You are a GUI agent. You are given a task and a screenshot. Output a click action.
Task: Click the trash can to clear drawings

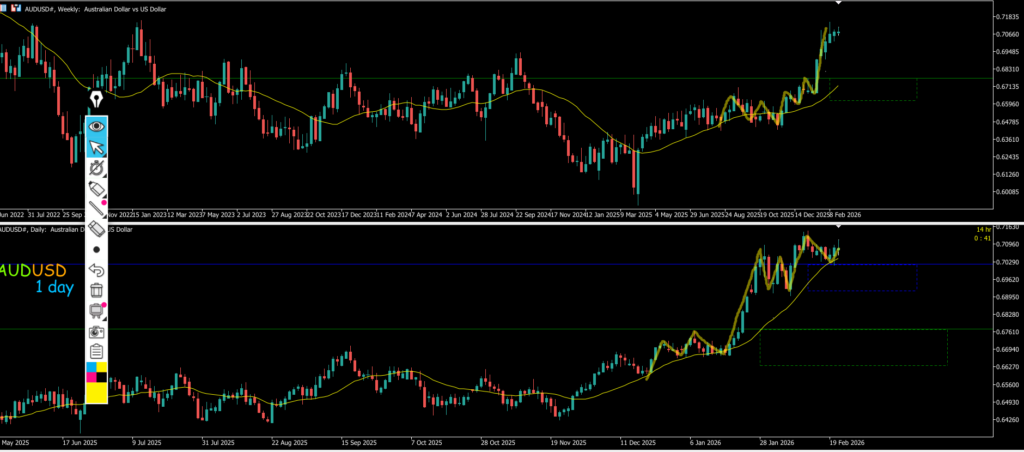[x=97, y=291]
